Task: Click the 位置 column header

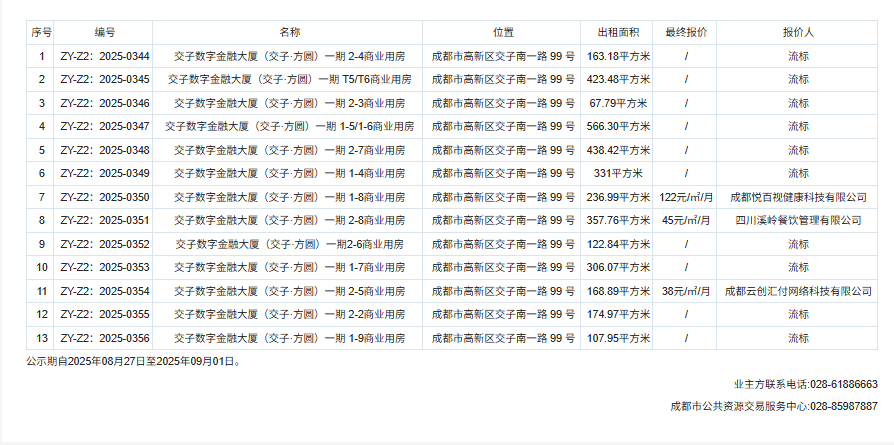Action: 503,33
